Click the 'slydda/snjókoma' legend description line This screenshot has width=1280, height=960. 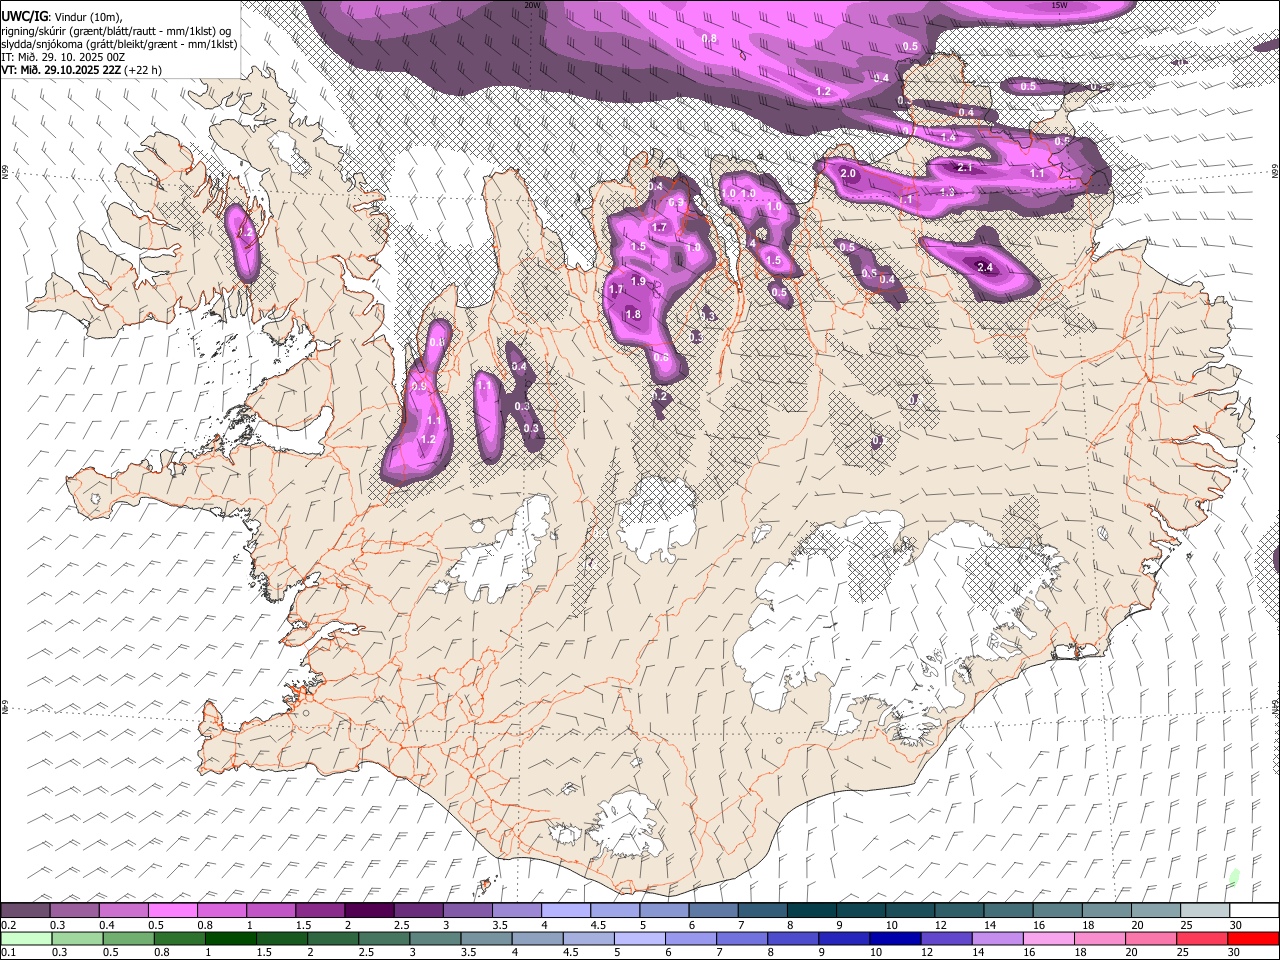pos(119,44)
